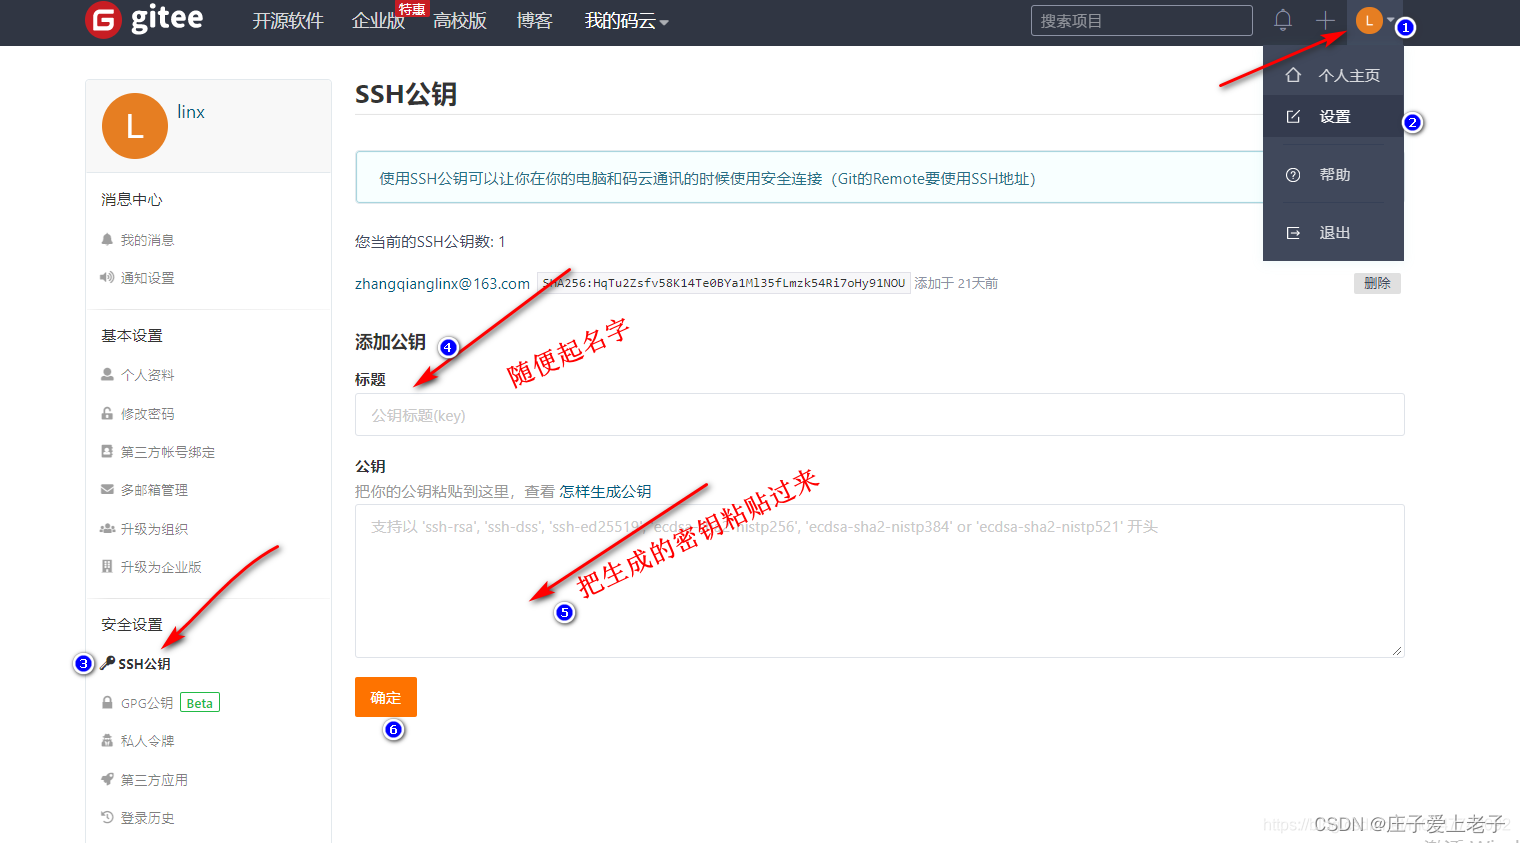
Task: Click the Beta badge
Action: click(200, 703)
